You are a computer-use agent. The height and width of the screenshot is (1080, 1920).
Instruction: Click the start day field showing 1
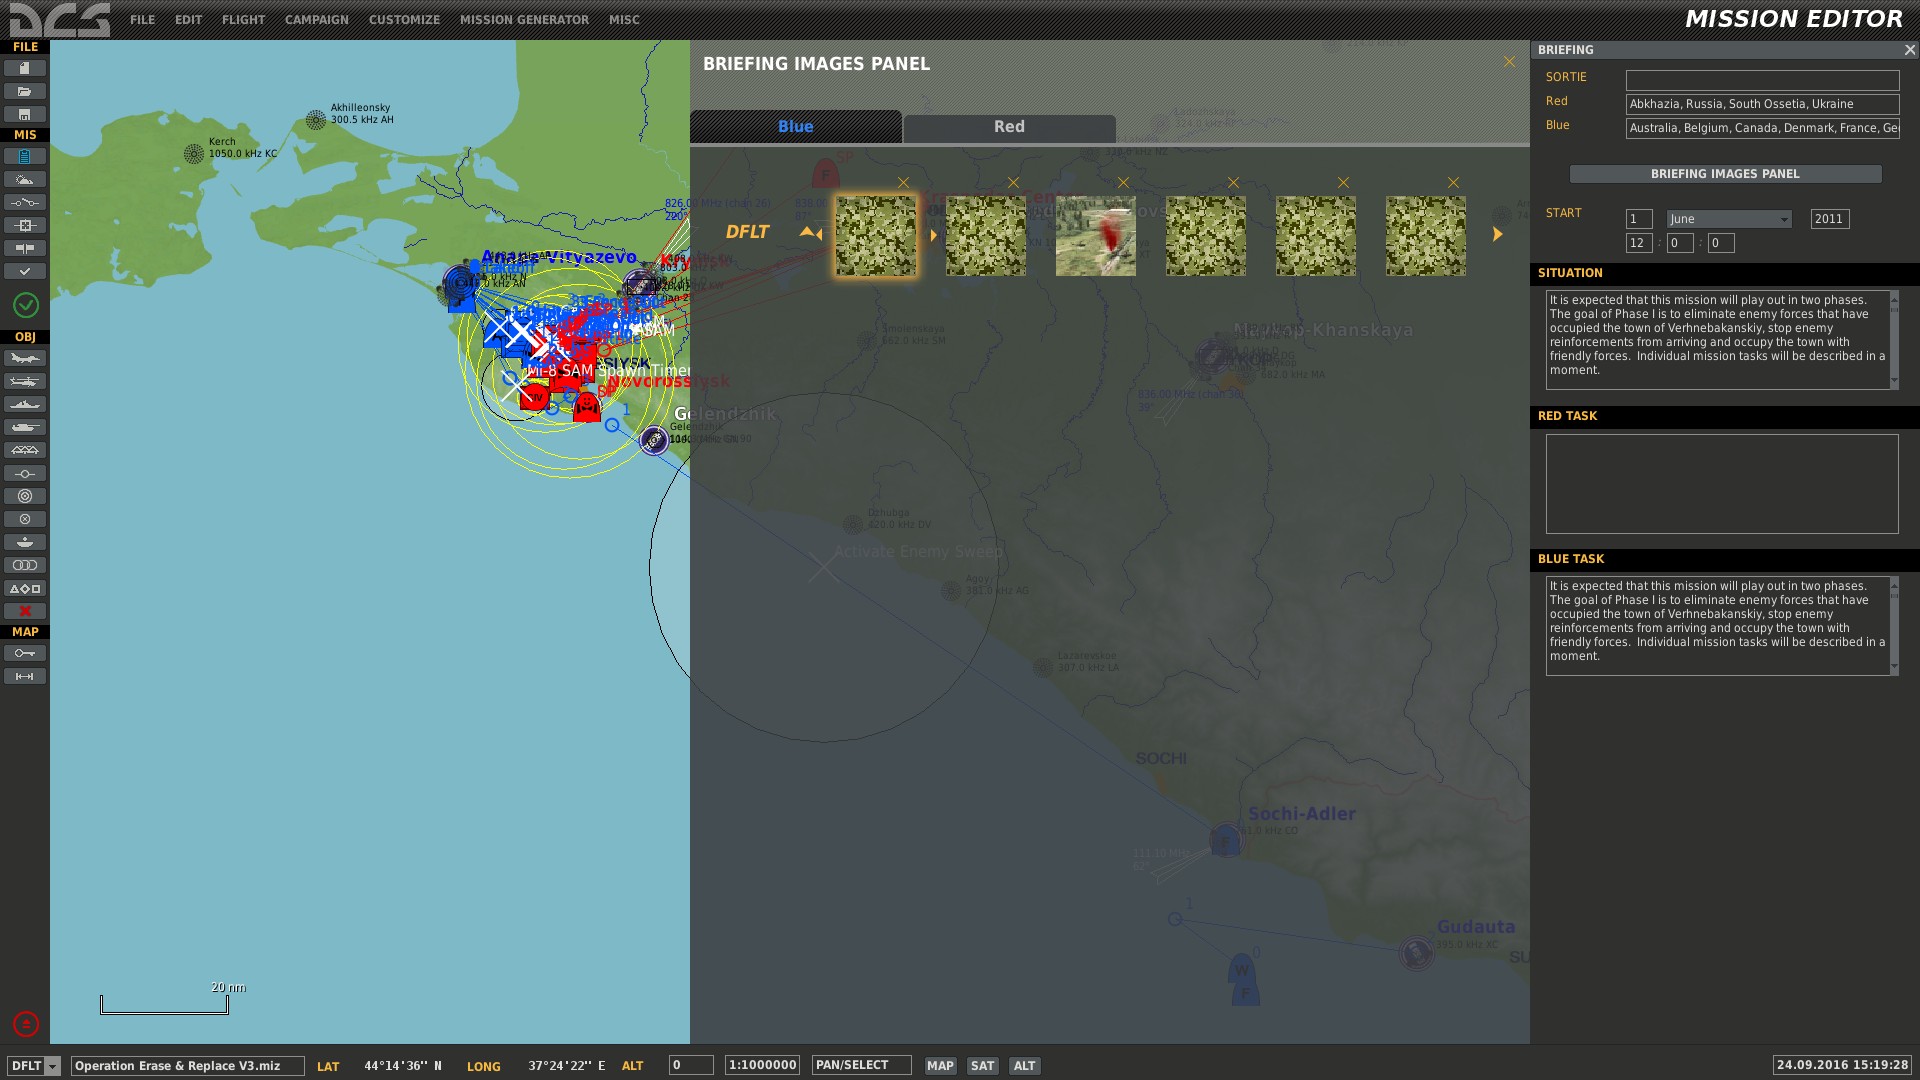tap(1639, 219)
